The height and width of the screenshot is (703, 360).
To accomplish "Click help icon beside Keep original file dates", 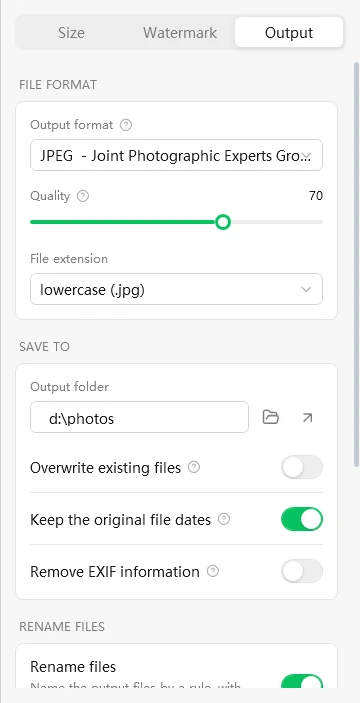I will click(x=224, y=519).
